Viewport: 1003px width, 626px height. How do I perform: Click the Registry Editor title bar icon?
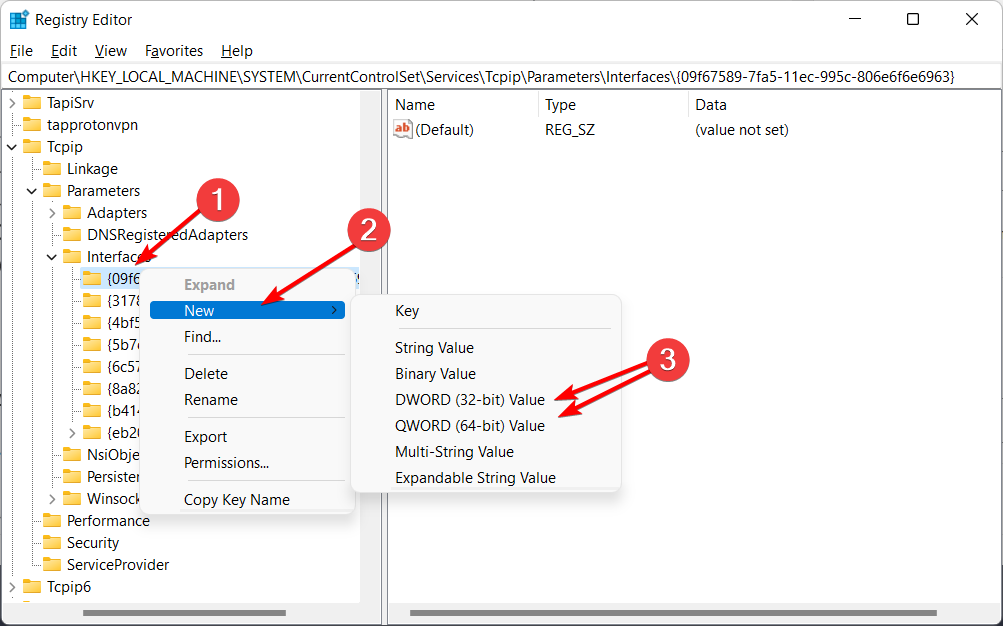click(x=17, y=19)
